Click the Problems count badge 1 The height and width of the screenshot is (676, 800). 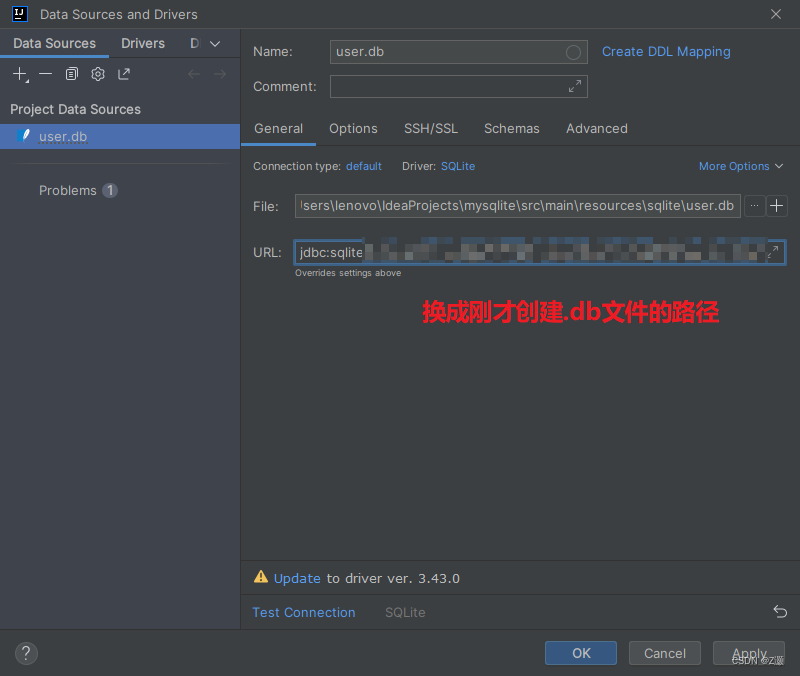[110, 190]
